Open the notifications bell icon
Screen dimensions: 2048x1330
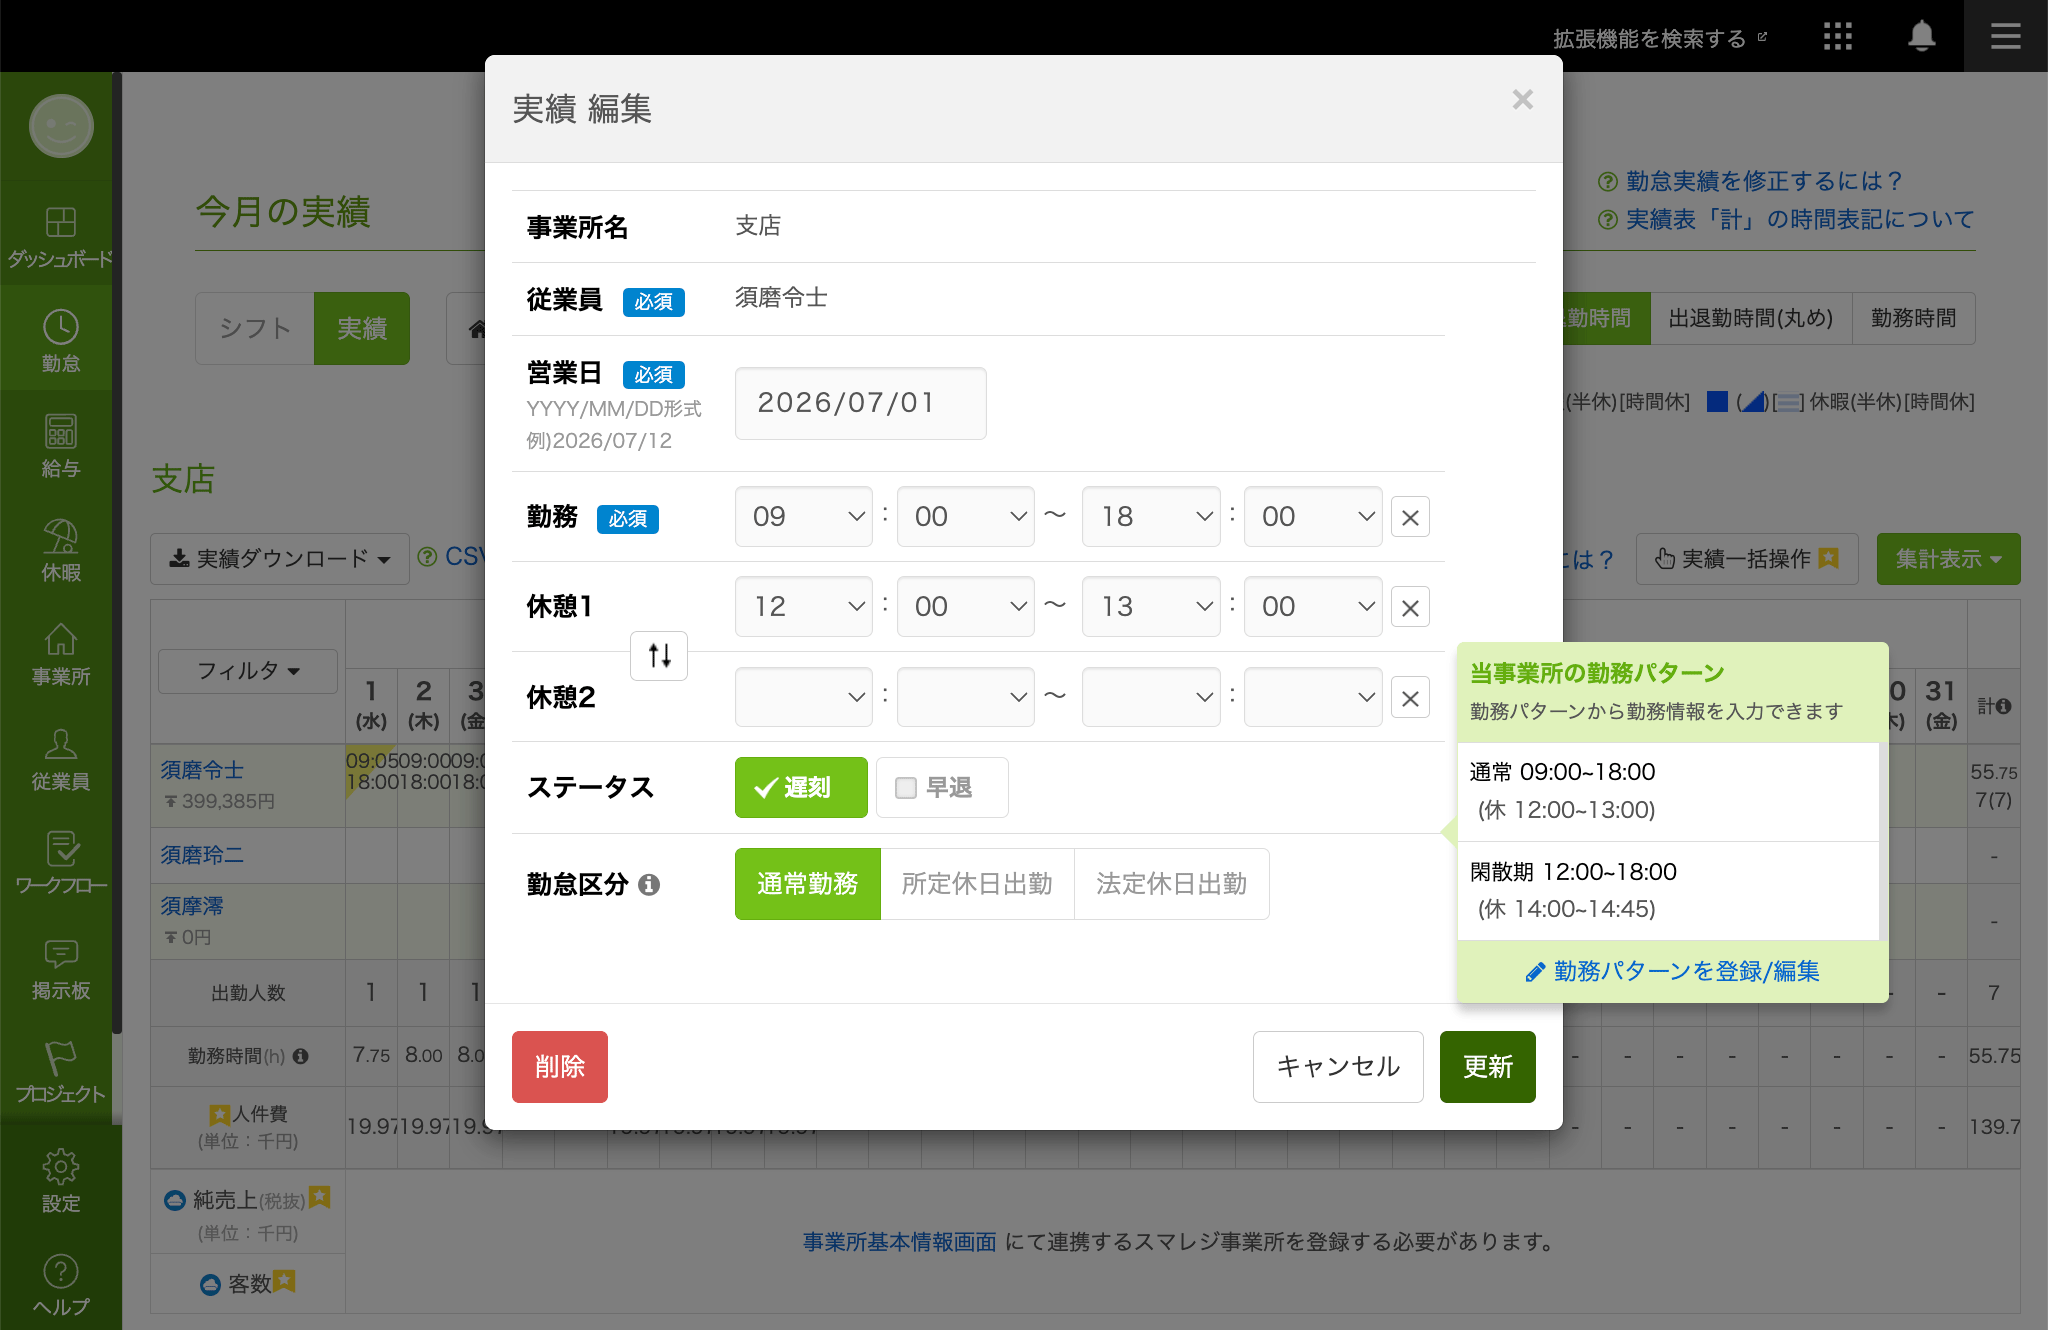point(1921,37)
